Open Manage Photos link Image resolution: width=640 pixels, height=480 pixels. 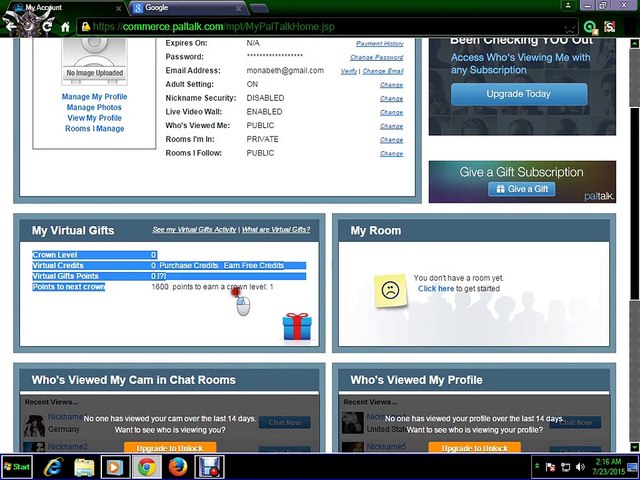point(94,107)
